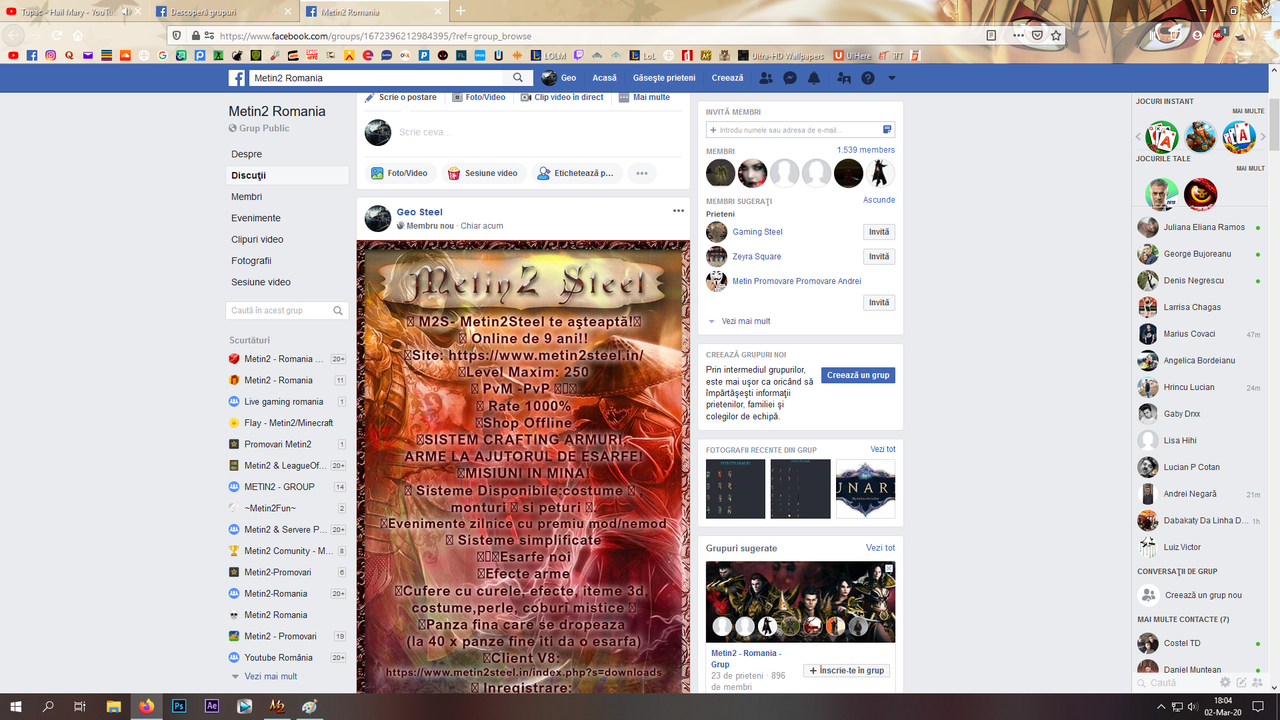Open Evenimente in the group menu

pos(256,218)
